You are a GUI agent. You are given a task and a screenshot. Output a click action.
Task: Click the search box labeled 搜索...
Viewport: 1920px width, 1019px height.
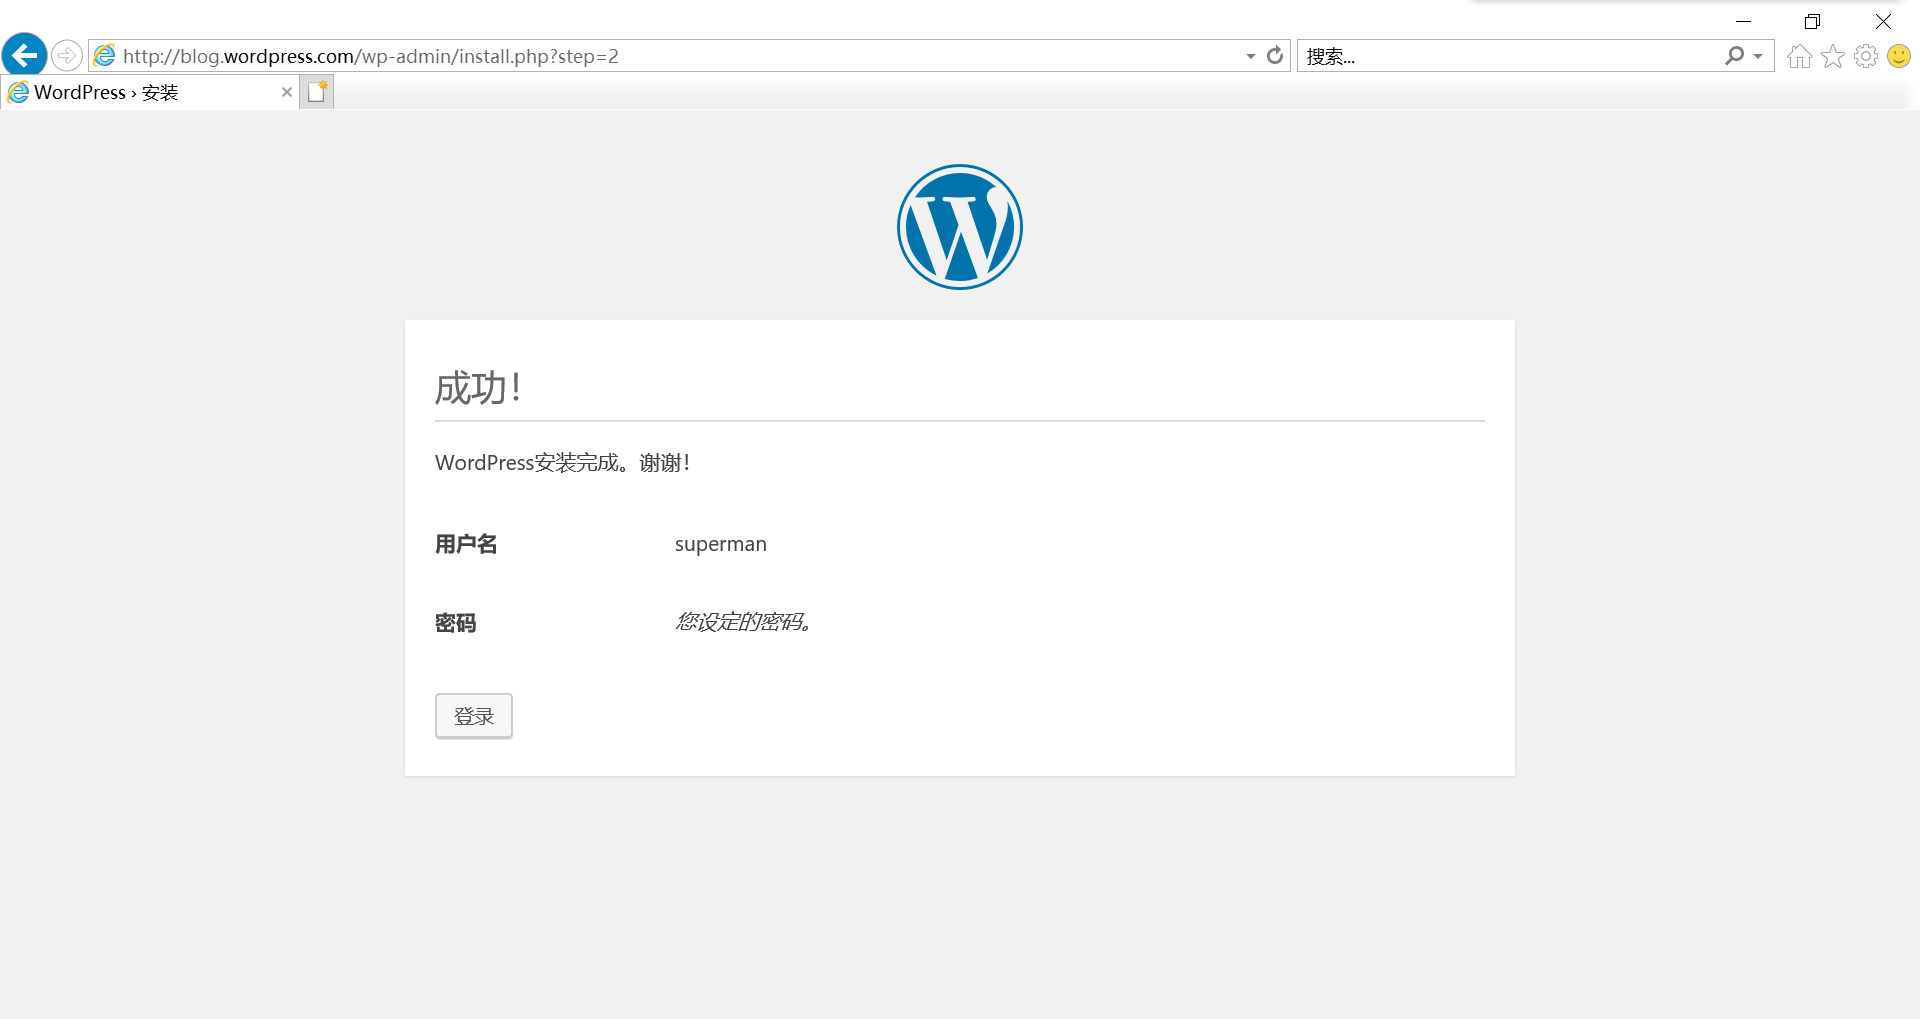point(1508,56)
